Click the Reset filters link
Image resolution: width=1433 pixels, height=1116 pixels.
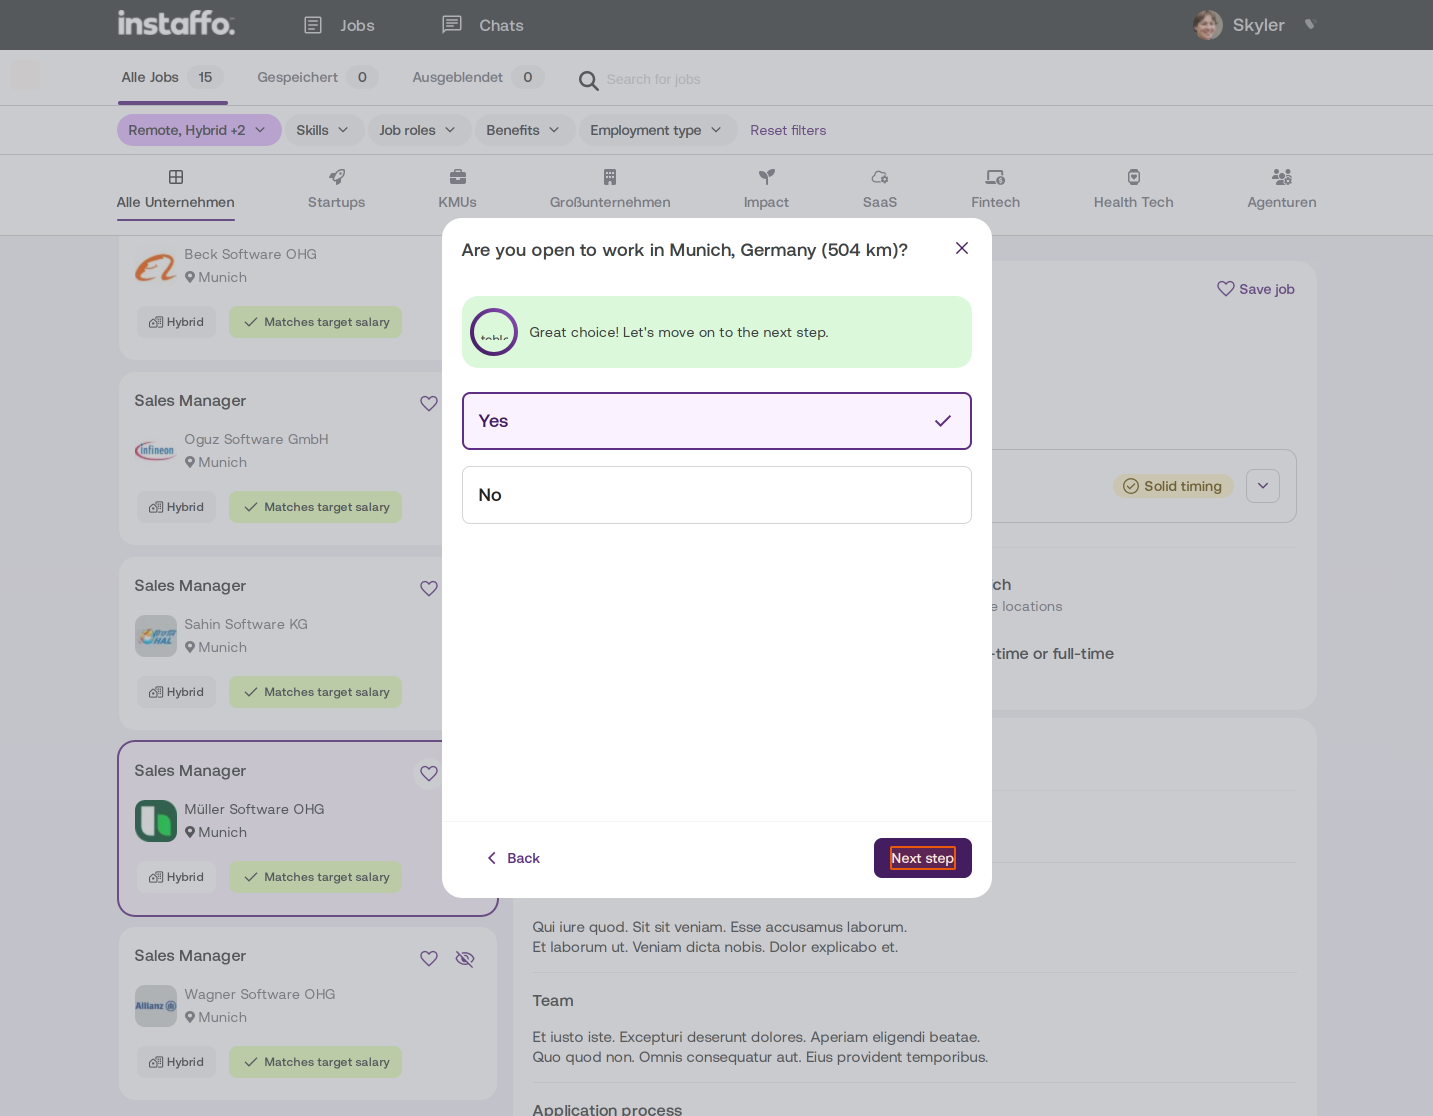pos(788,130)
